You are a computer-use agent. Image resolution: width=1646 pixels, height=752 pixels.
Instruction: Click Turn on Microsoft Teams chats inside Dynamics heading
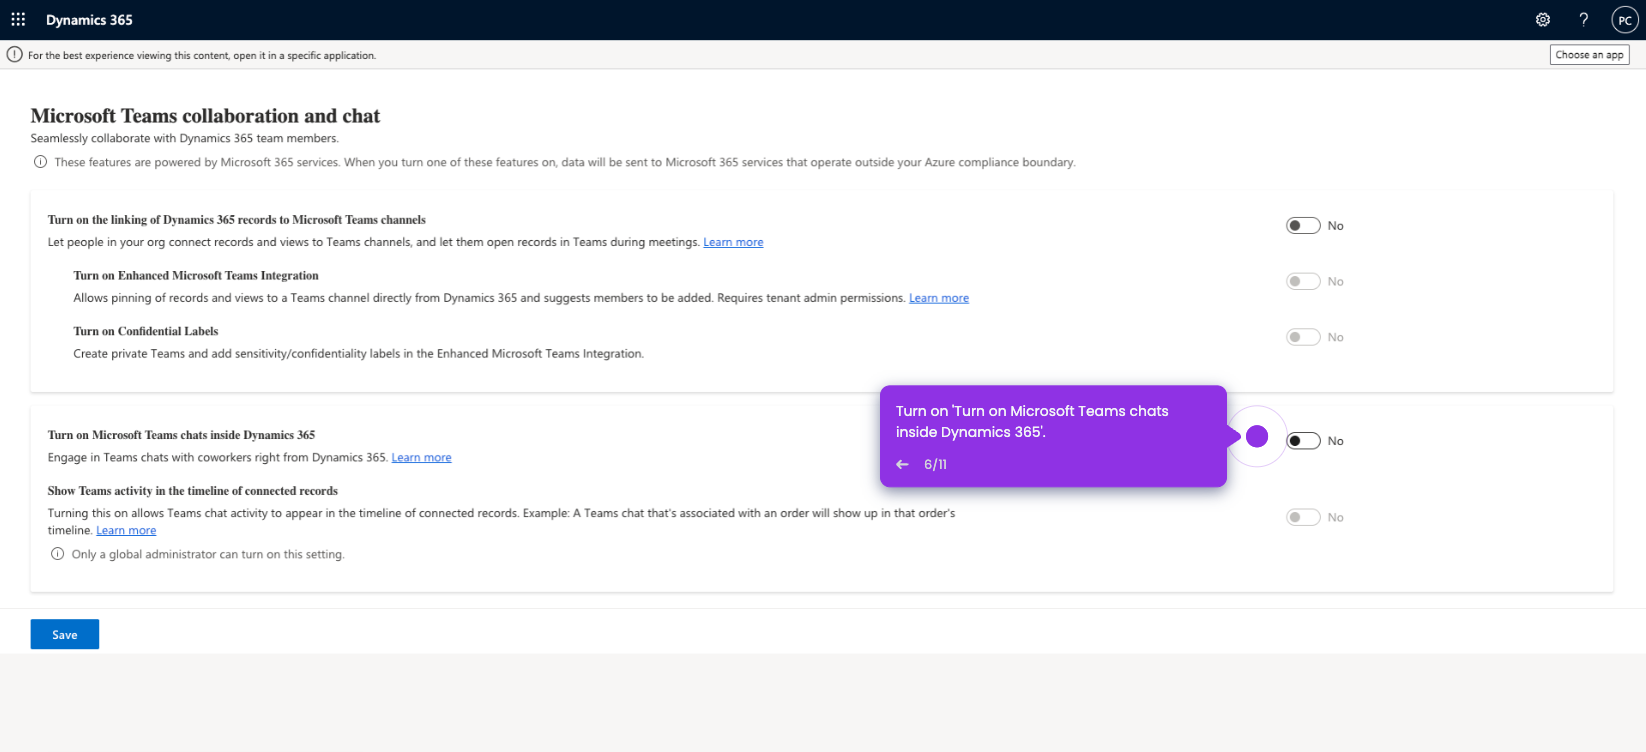pyautogui.click(x=181, y=435)
